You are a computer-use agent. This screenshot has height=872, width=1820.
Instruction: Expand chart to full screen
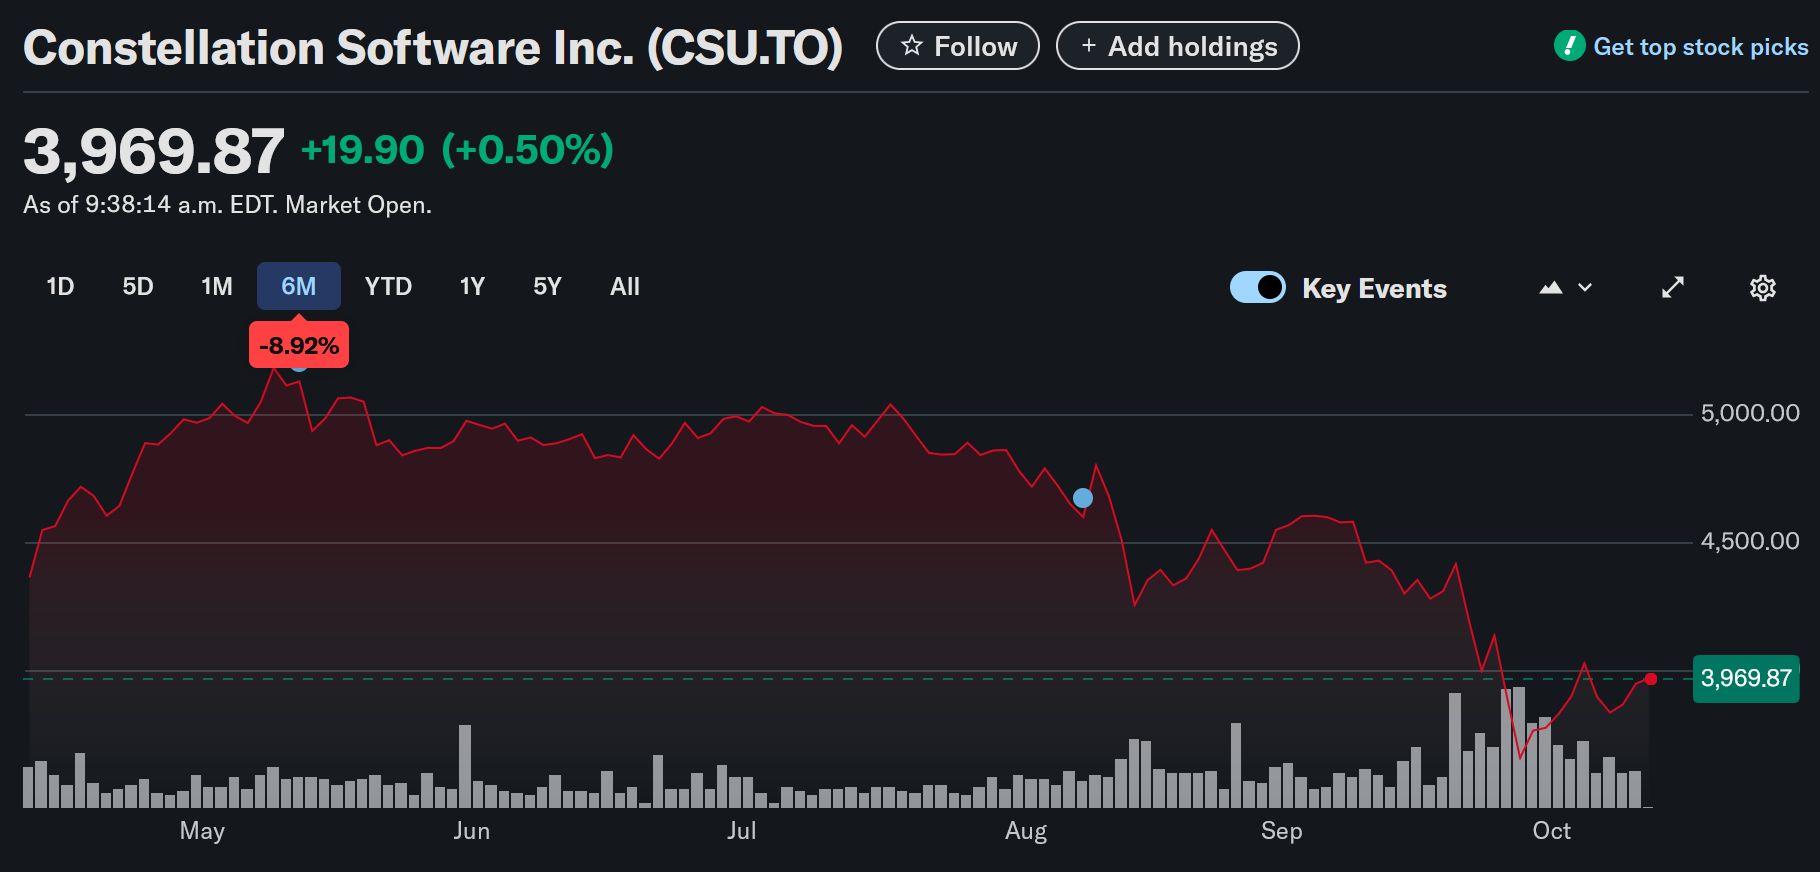pyautogui.click(x=1673, y=288)
